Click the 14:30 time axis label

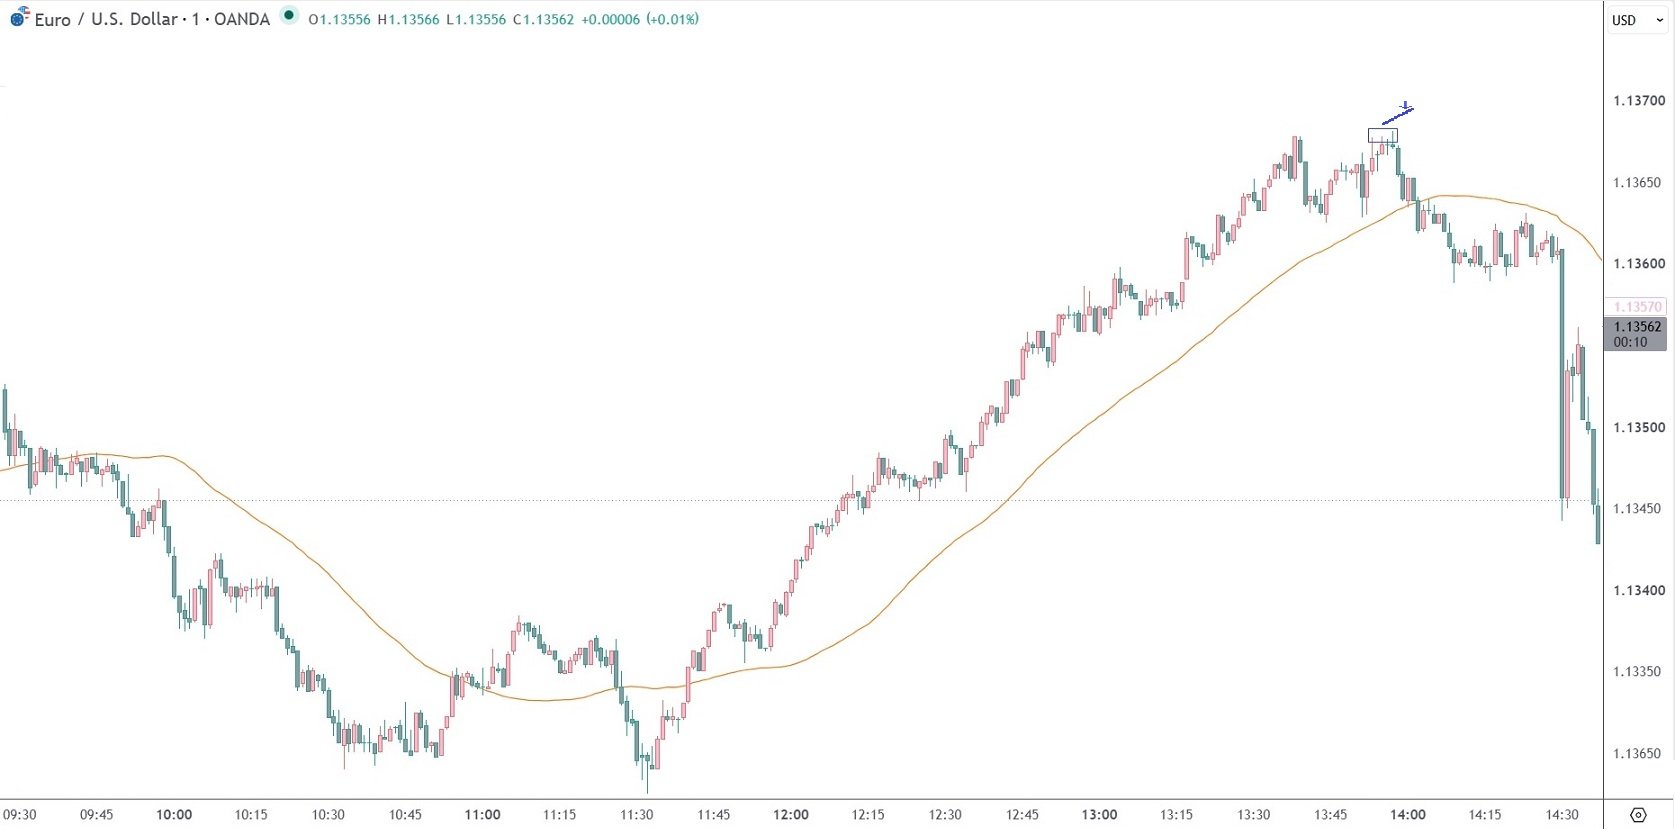coord(1562,815)
